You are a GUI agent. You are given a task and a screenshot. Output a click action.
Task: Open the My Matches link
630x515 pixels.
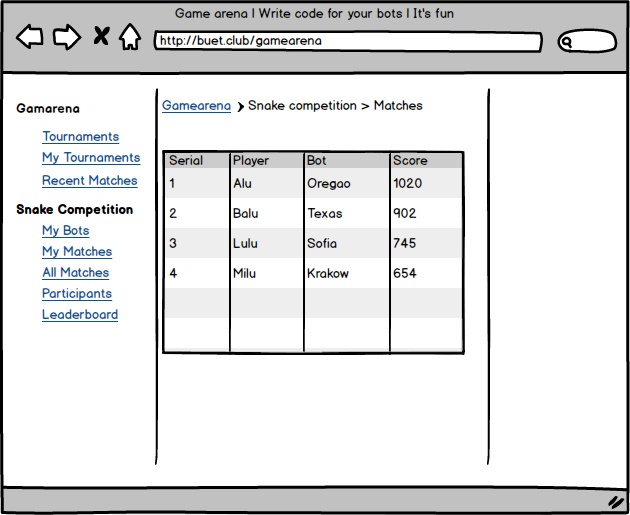pyautogui.click(x=77, y=251)
